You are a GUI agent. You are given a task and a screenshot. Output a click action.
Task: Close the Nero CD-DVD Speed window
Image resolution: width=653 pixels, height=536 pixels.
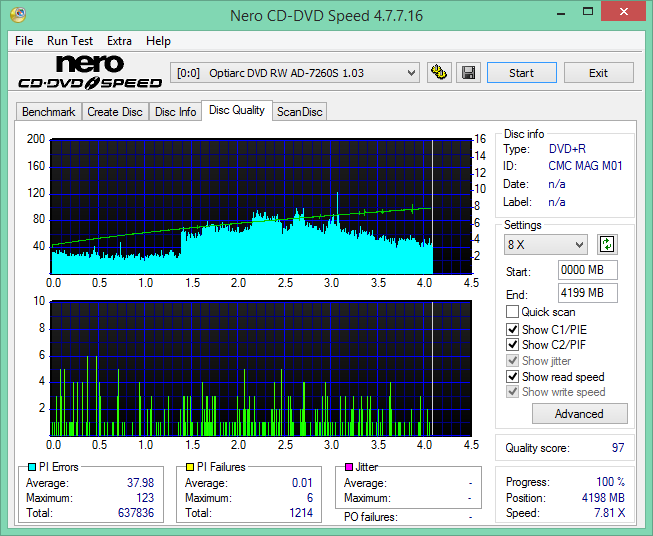click(624, 12)
